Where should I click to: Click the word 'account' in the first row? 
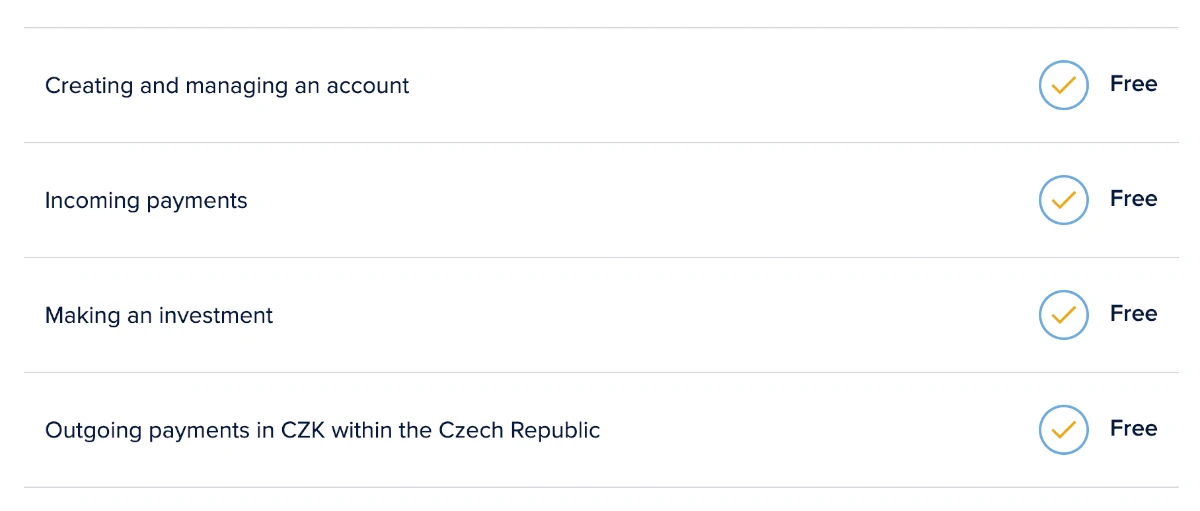368,86
